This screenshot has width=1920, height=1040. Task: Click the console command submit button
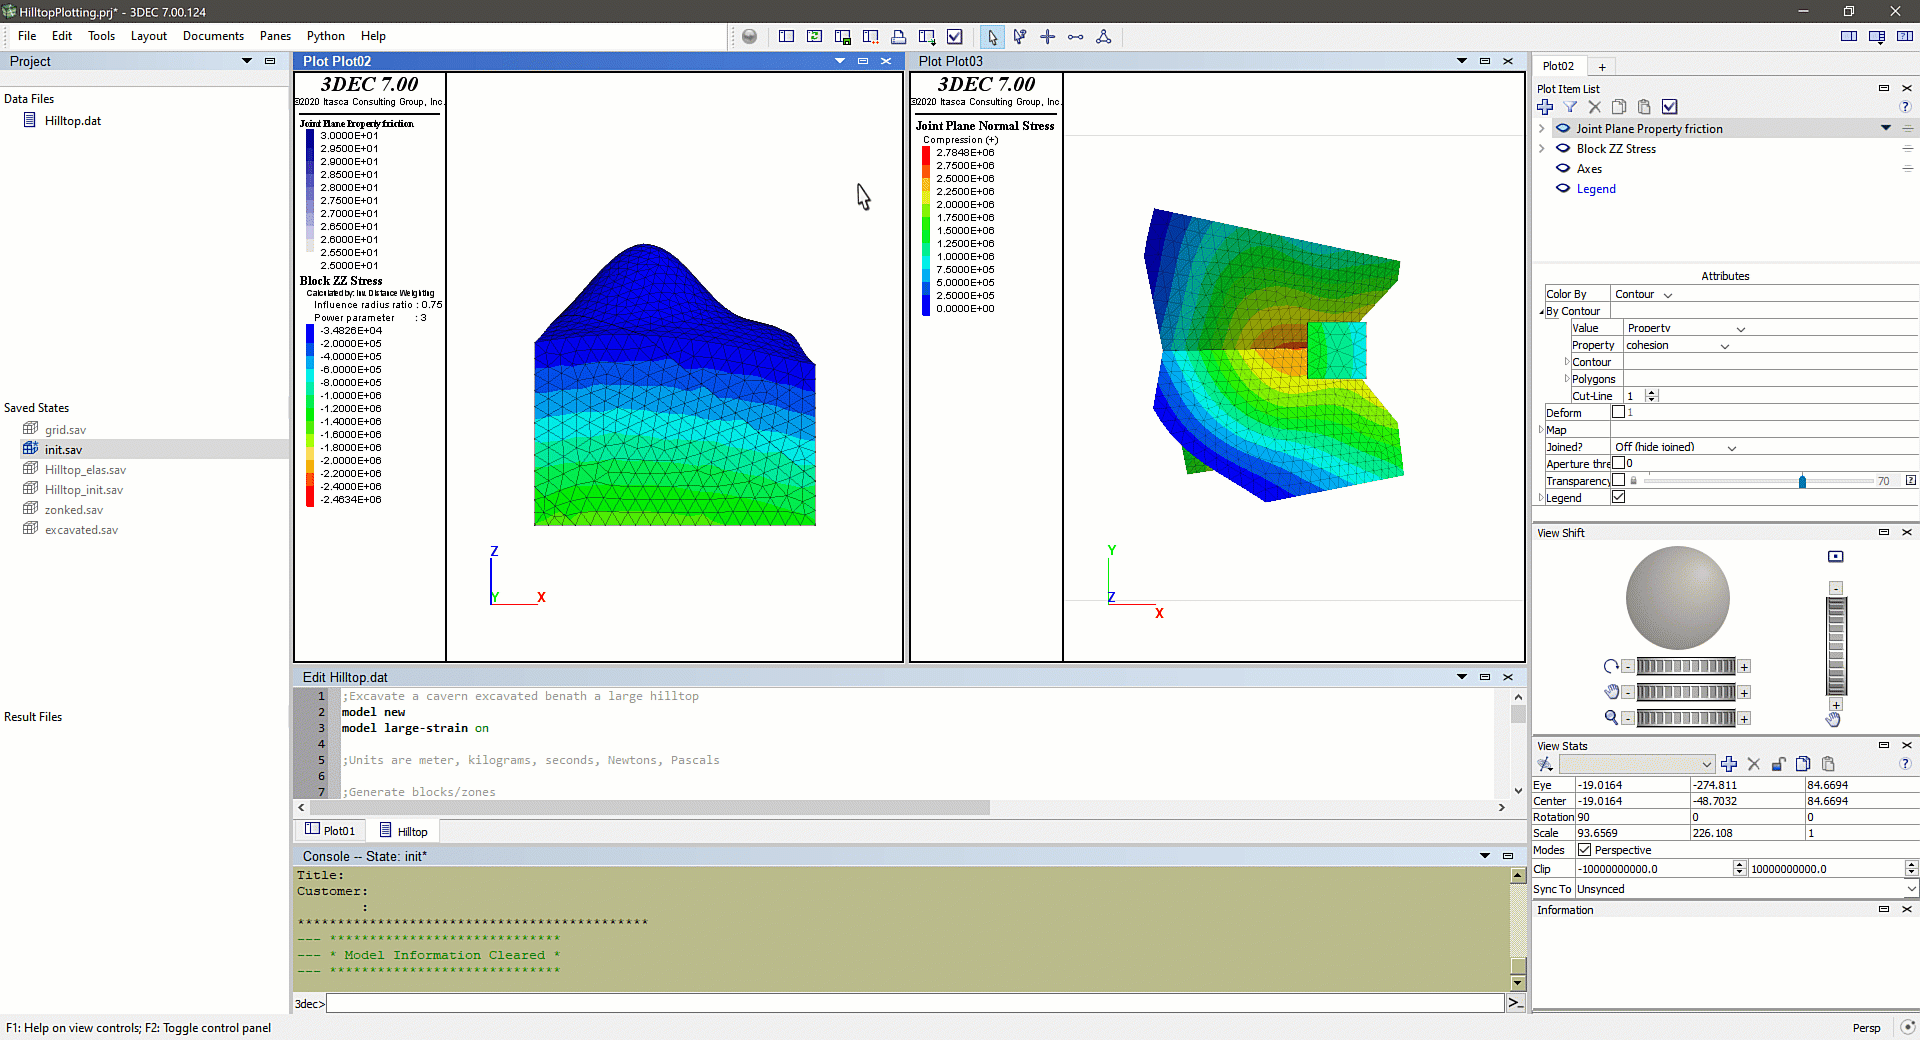pyautogui.click(x=1516, y=1003)
